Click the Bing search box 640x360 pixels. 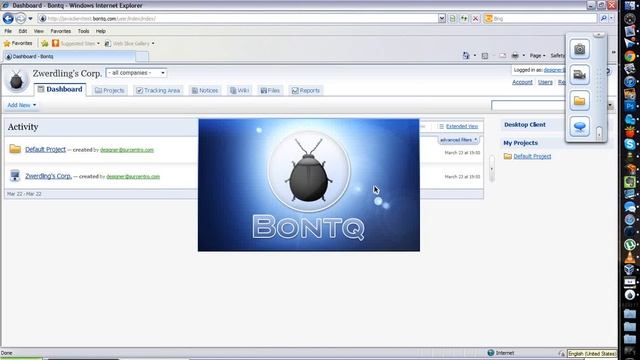540,18
